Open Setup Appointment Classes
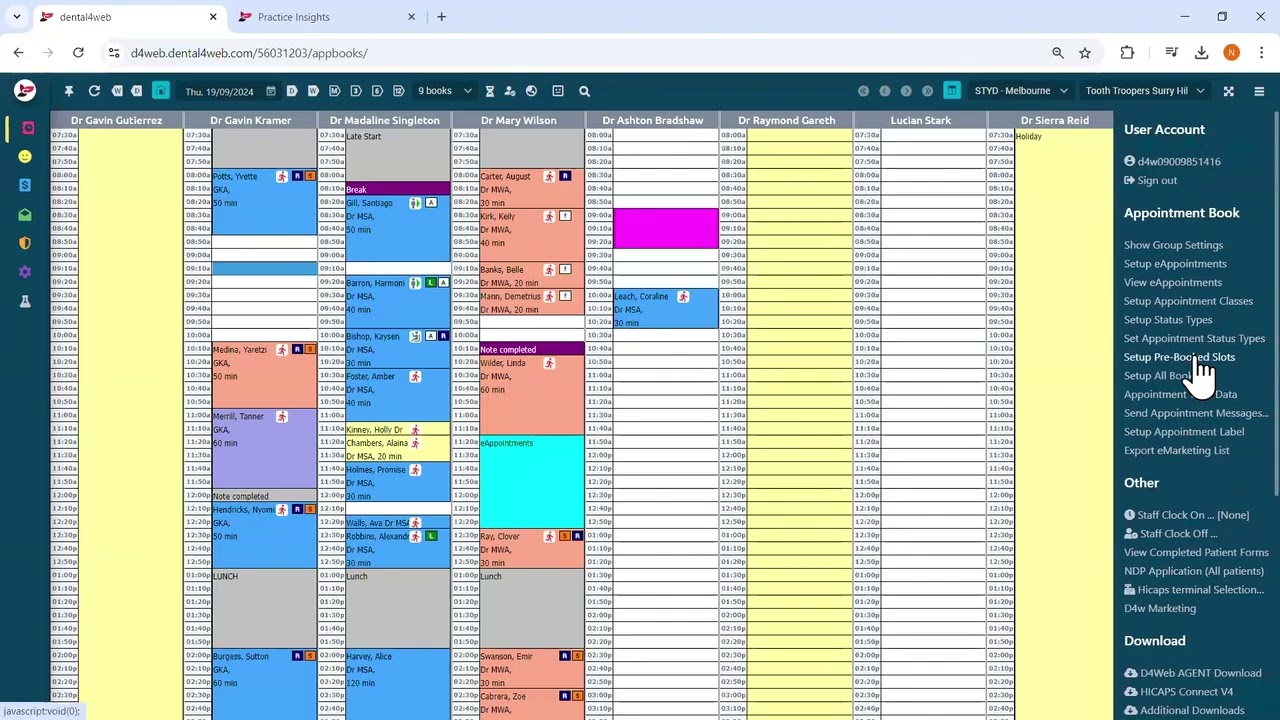 coord(1188,301)
